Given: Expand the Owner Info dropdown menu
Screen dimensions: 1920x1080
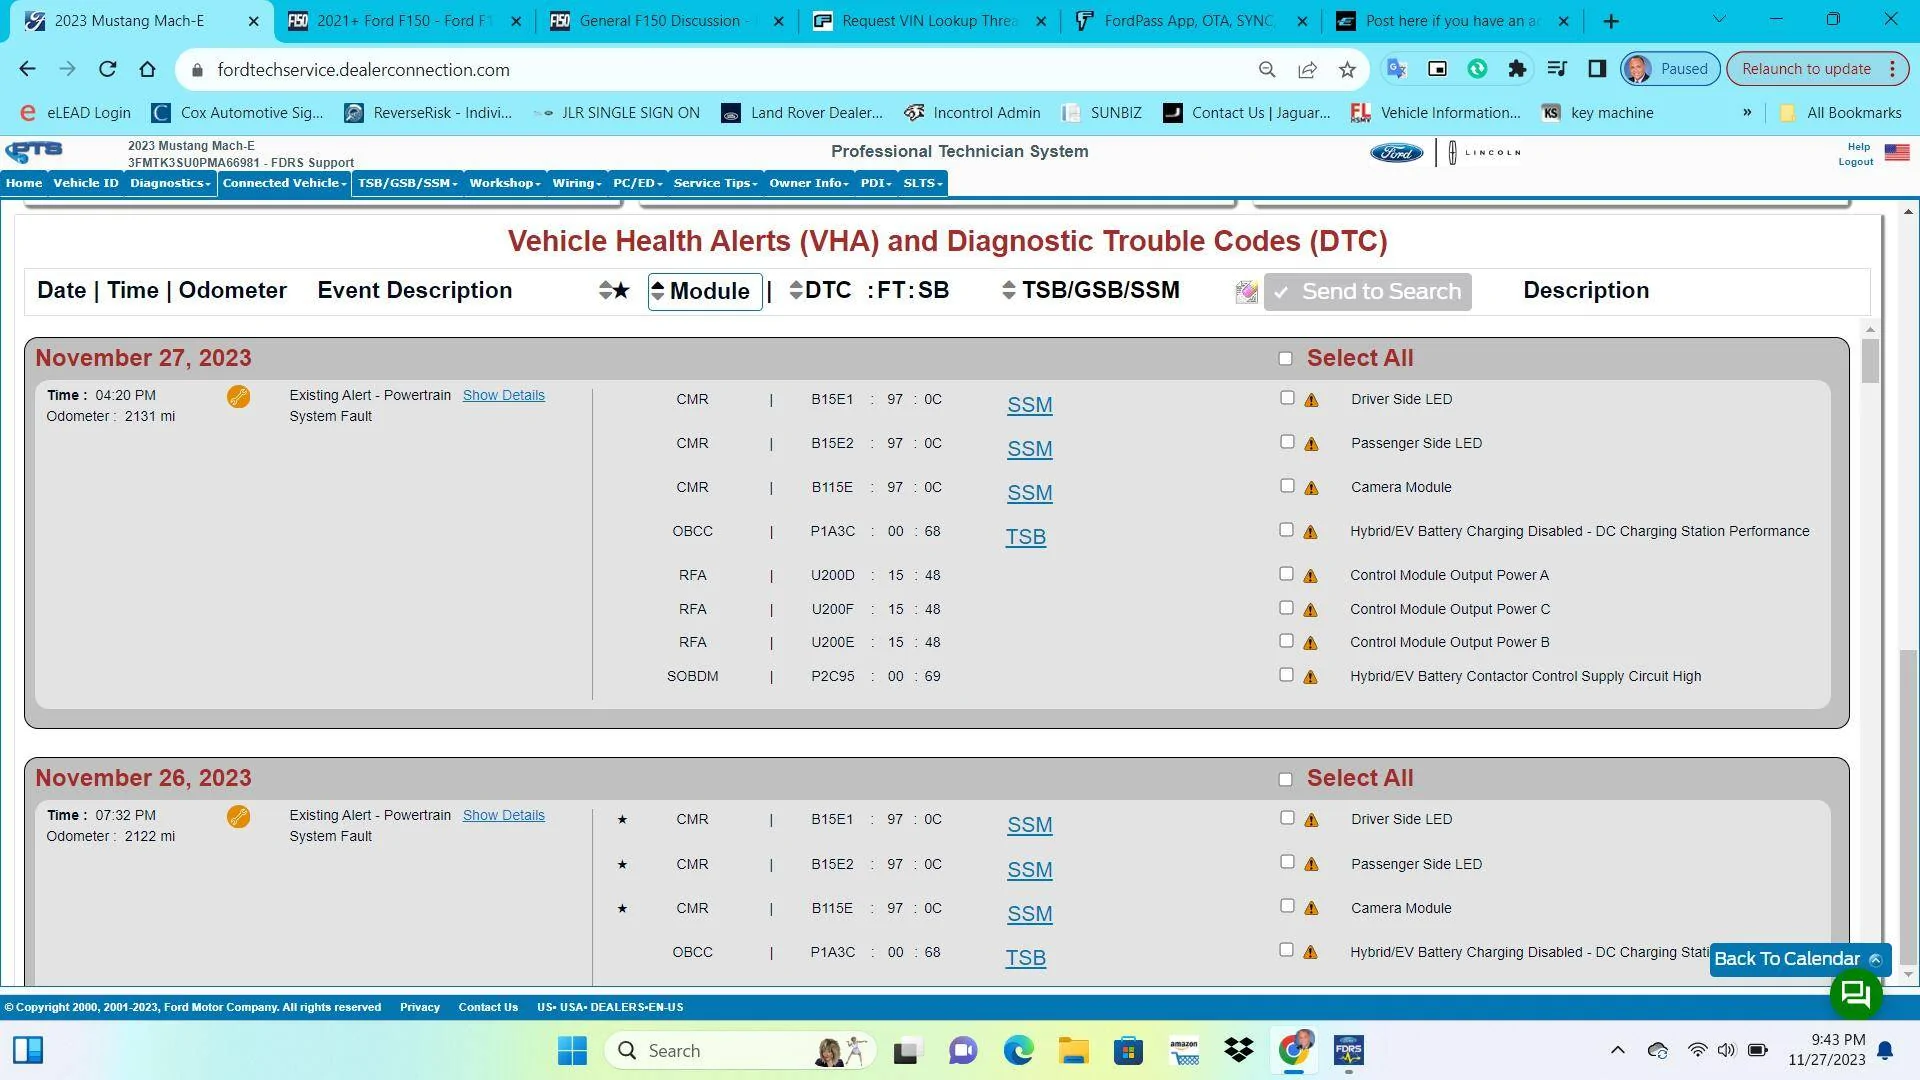Looking at the screenshot, I should (809, 183).
